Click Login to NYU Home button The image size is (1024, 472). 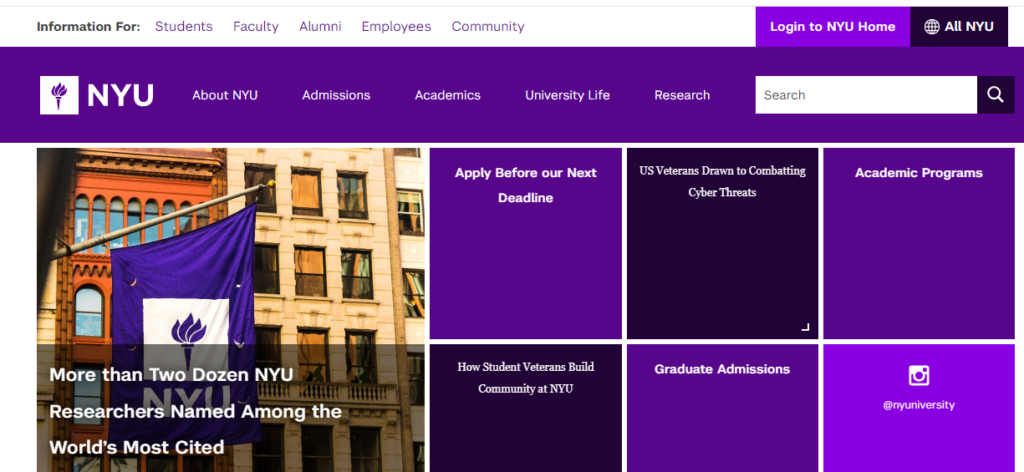(x=832, y=27)
